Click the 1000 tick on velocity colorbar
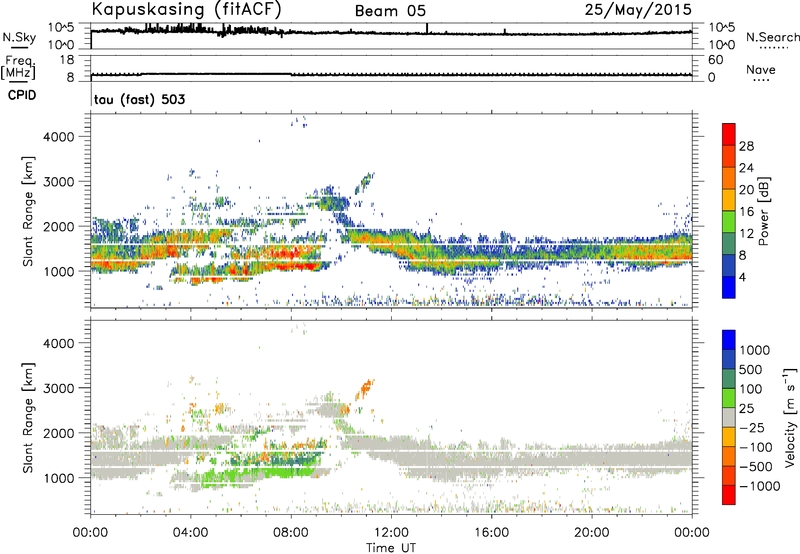Viewport: 800px width, 554px height. tap(755, 350)
